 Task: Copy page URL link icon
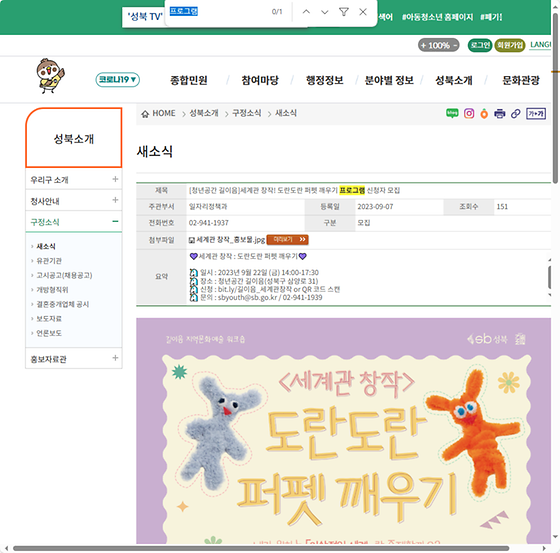(x=515, y=114)
